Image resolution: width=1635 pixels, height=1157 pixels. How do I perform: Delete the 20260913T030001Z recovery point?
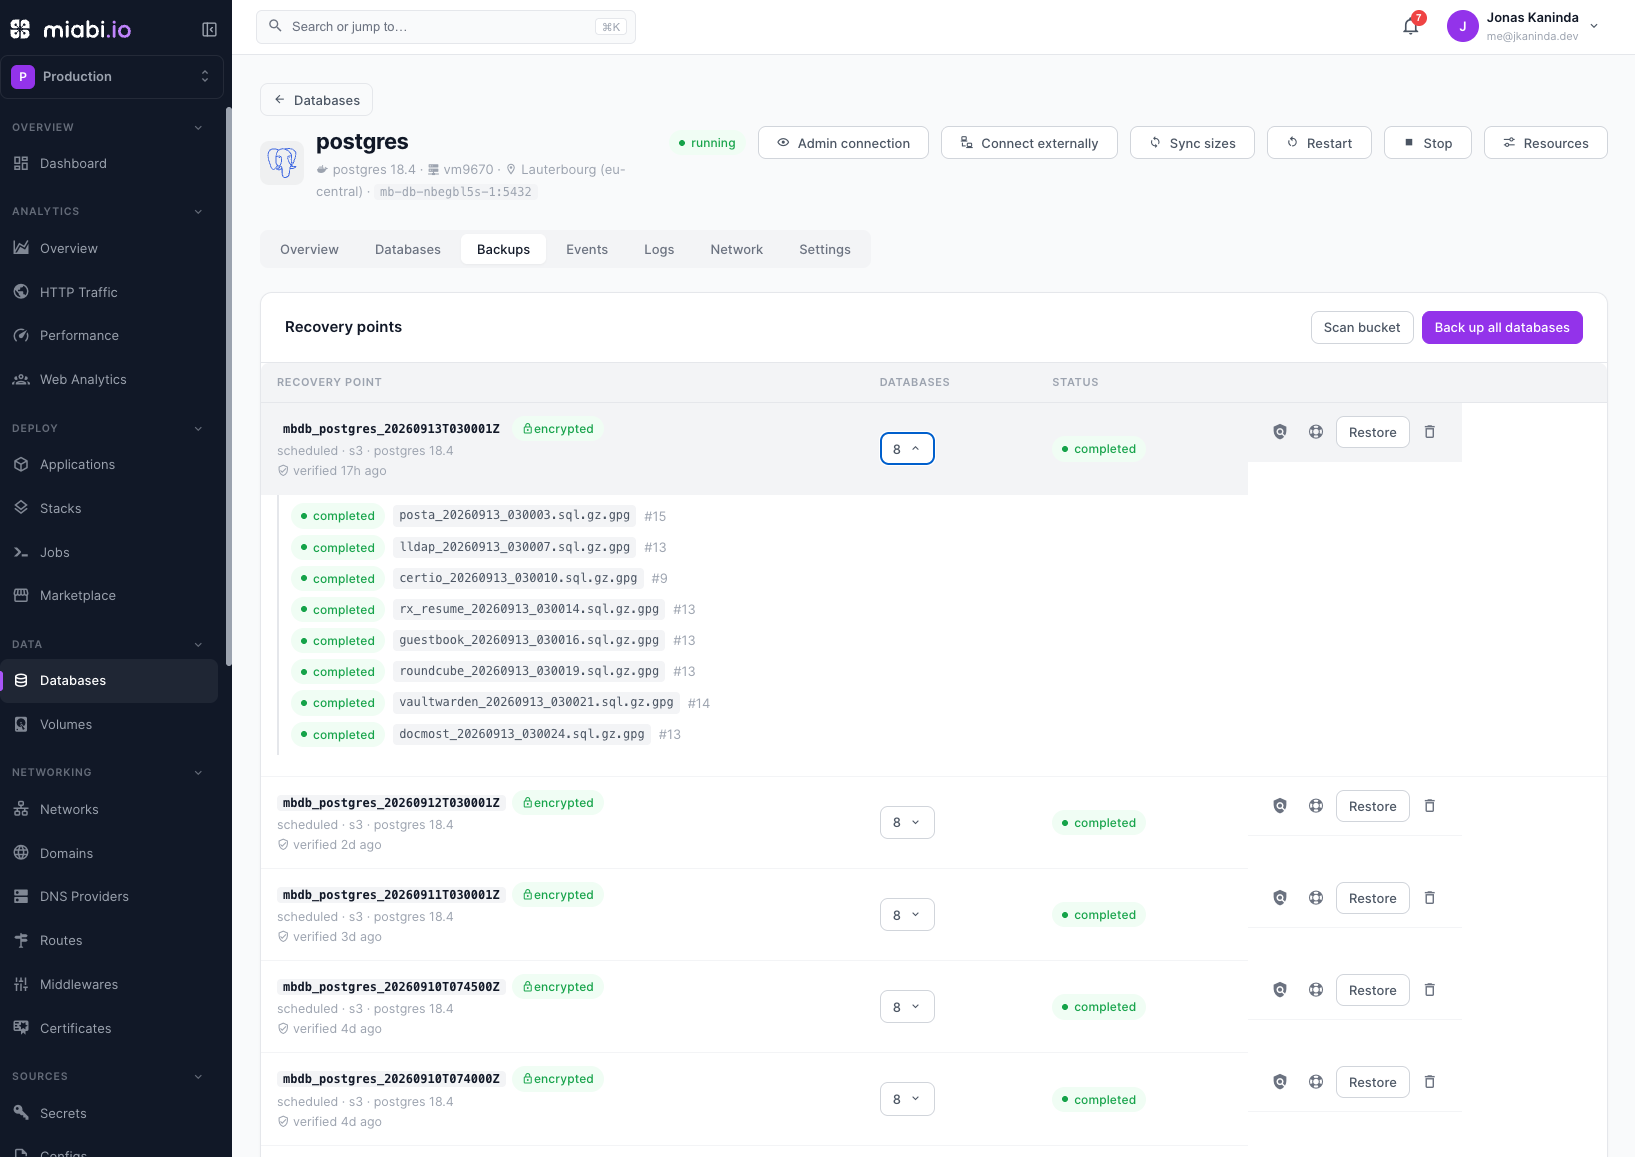(x=1430, y=432)
